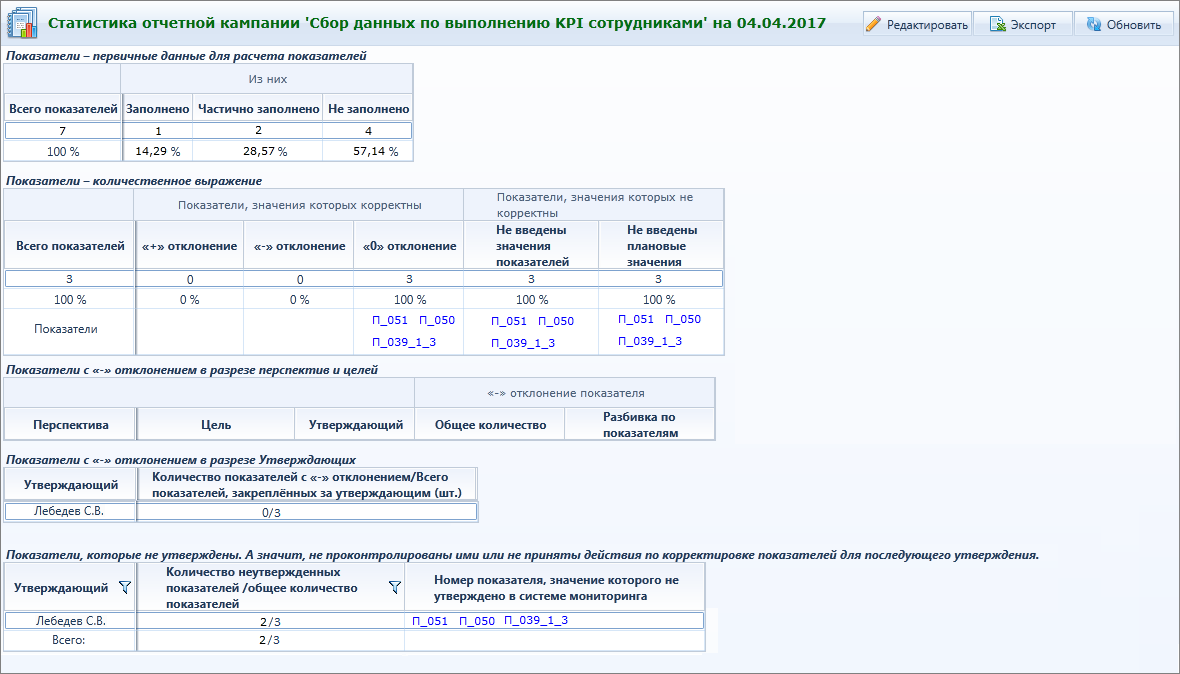Screen dimensions: 1180x674
Task: Click the Из них group header
Action: coord(268,79)
